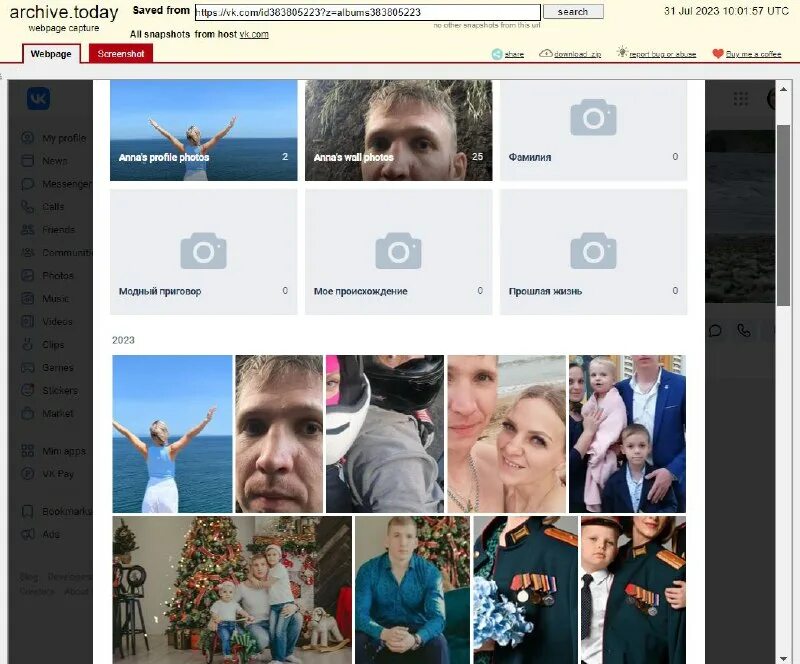Switch to the Webpage tab
Screen dimensions: 800x664
[51, 54]
